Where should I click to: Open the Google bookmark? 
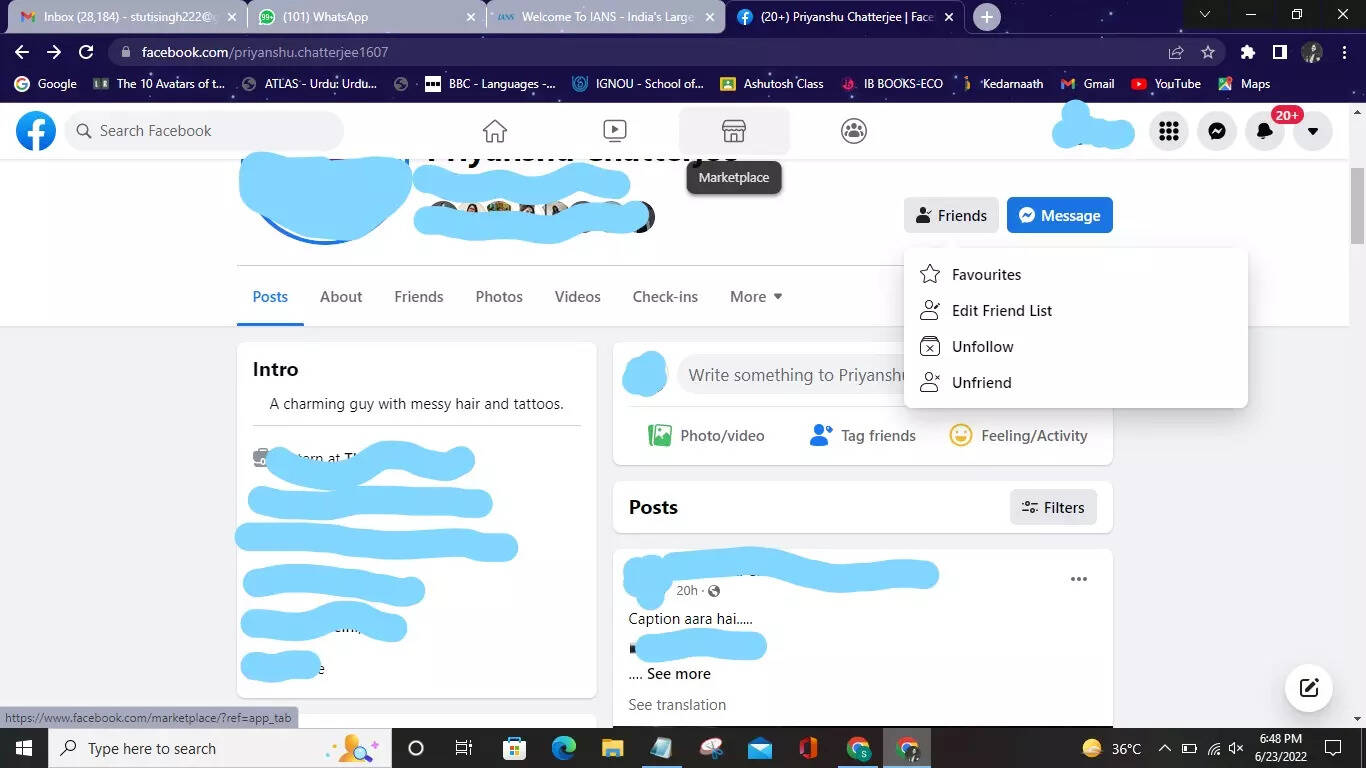click(x=45, y=84)
